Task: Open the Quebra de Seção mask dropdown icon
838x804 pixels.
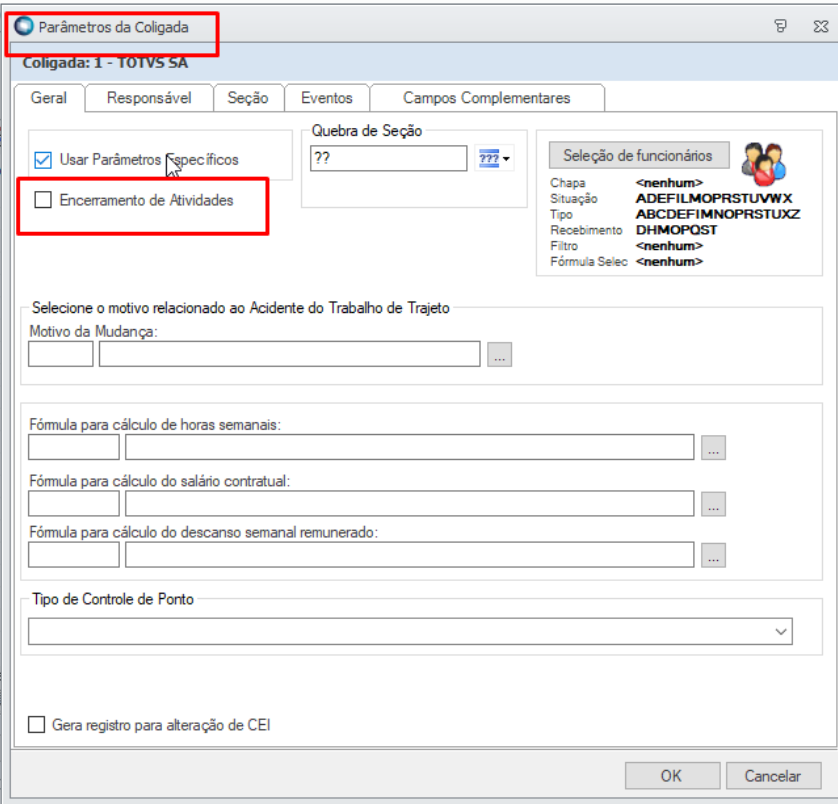Action: 494,158
